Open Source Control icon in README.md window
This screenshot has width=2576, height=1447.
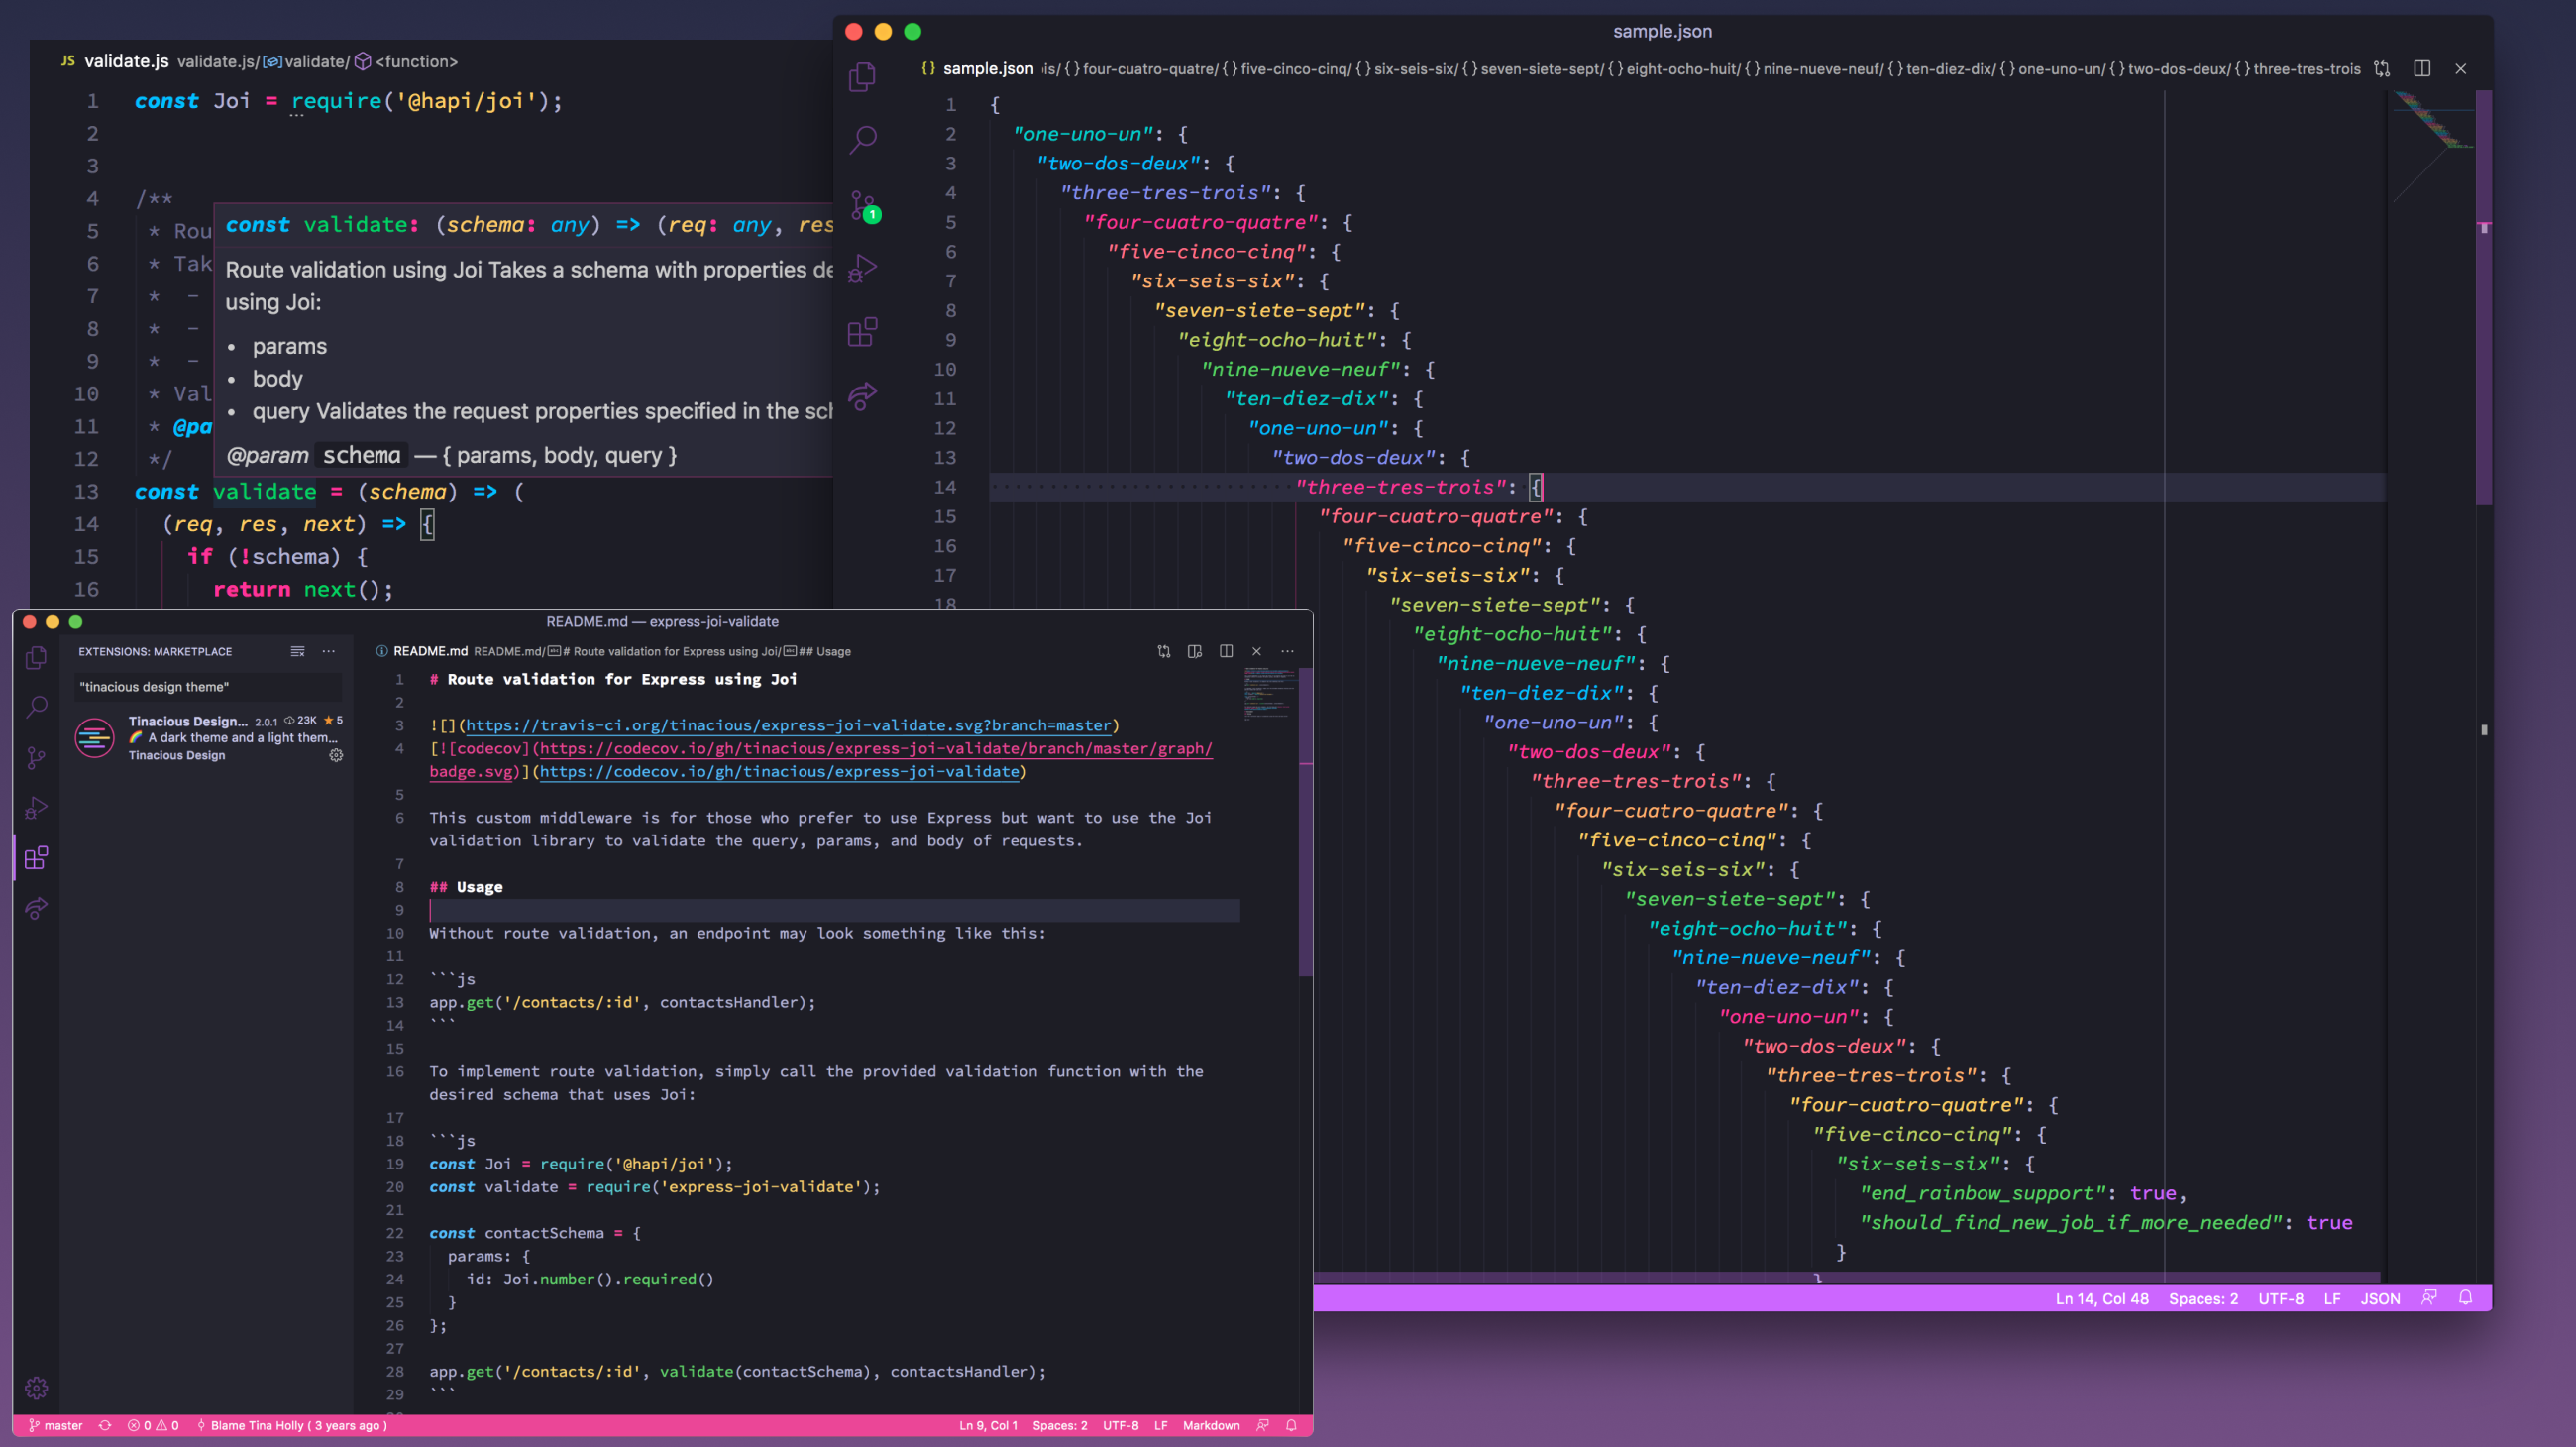point(36,758)
